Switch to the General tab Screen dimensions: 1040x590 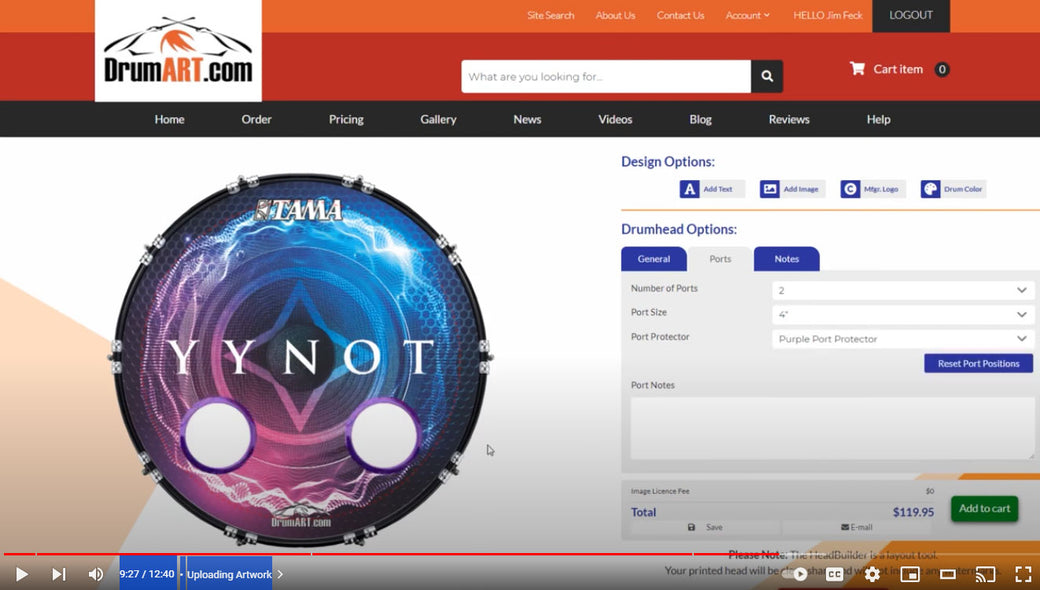tap(654, 259)
